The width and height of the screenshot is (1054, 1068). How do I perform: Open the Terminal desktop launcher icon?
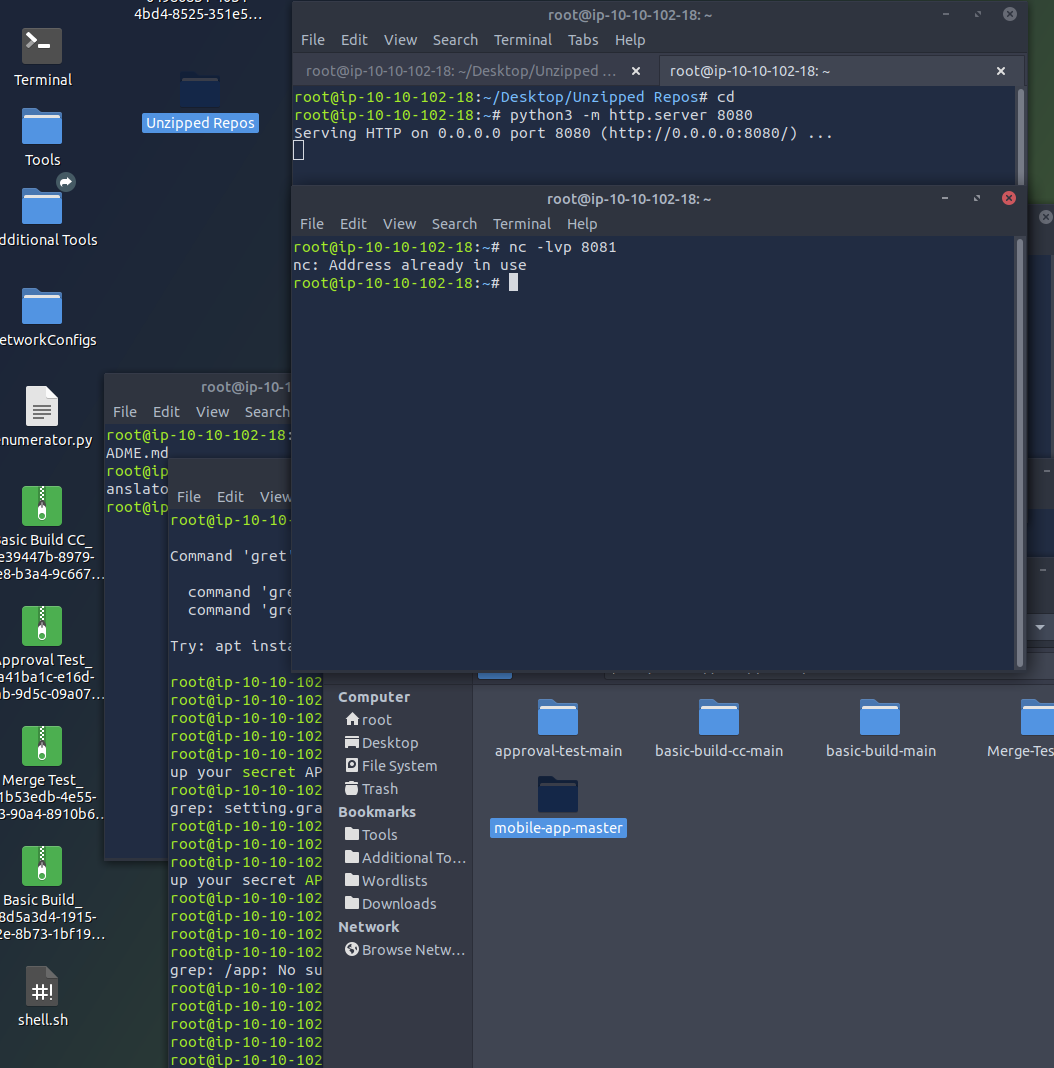coord(42,46)
